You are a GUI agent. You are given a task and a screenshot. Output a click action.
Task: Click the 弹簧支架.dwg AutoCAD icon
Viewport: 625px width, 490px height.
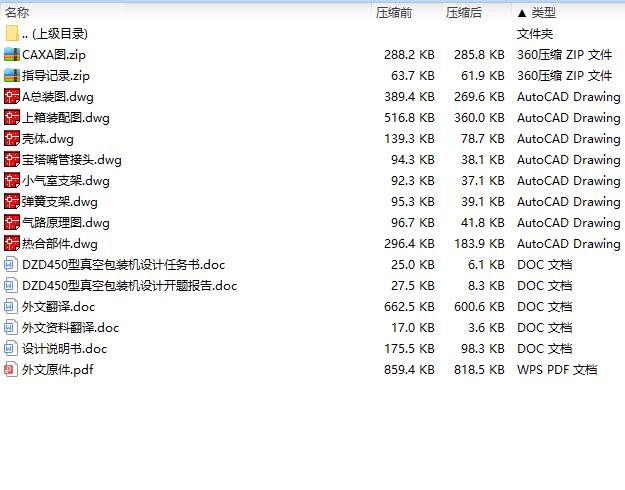coord(12,202)
